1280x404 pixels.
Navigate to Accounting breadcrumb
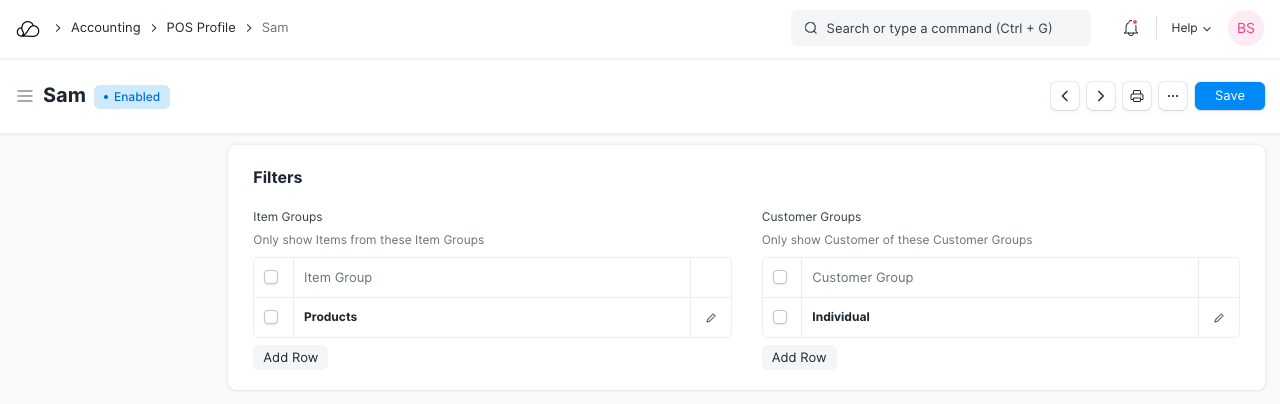(x=105, y=28)
